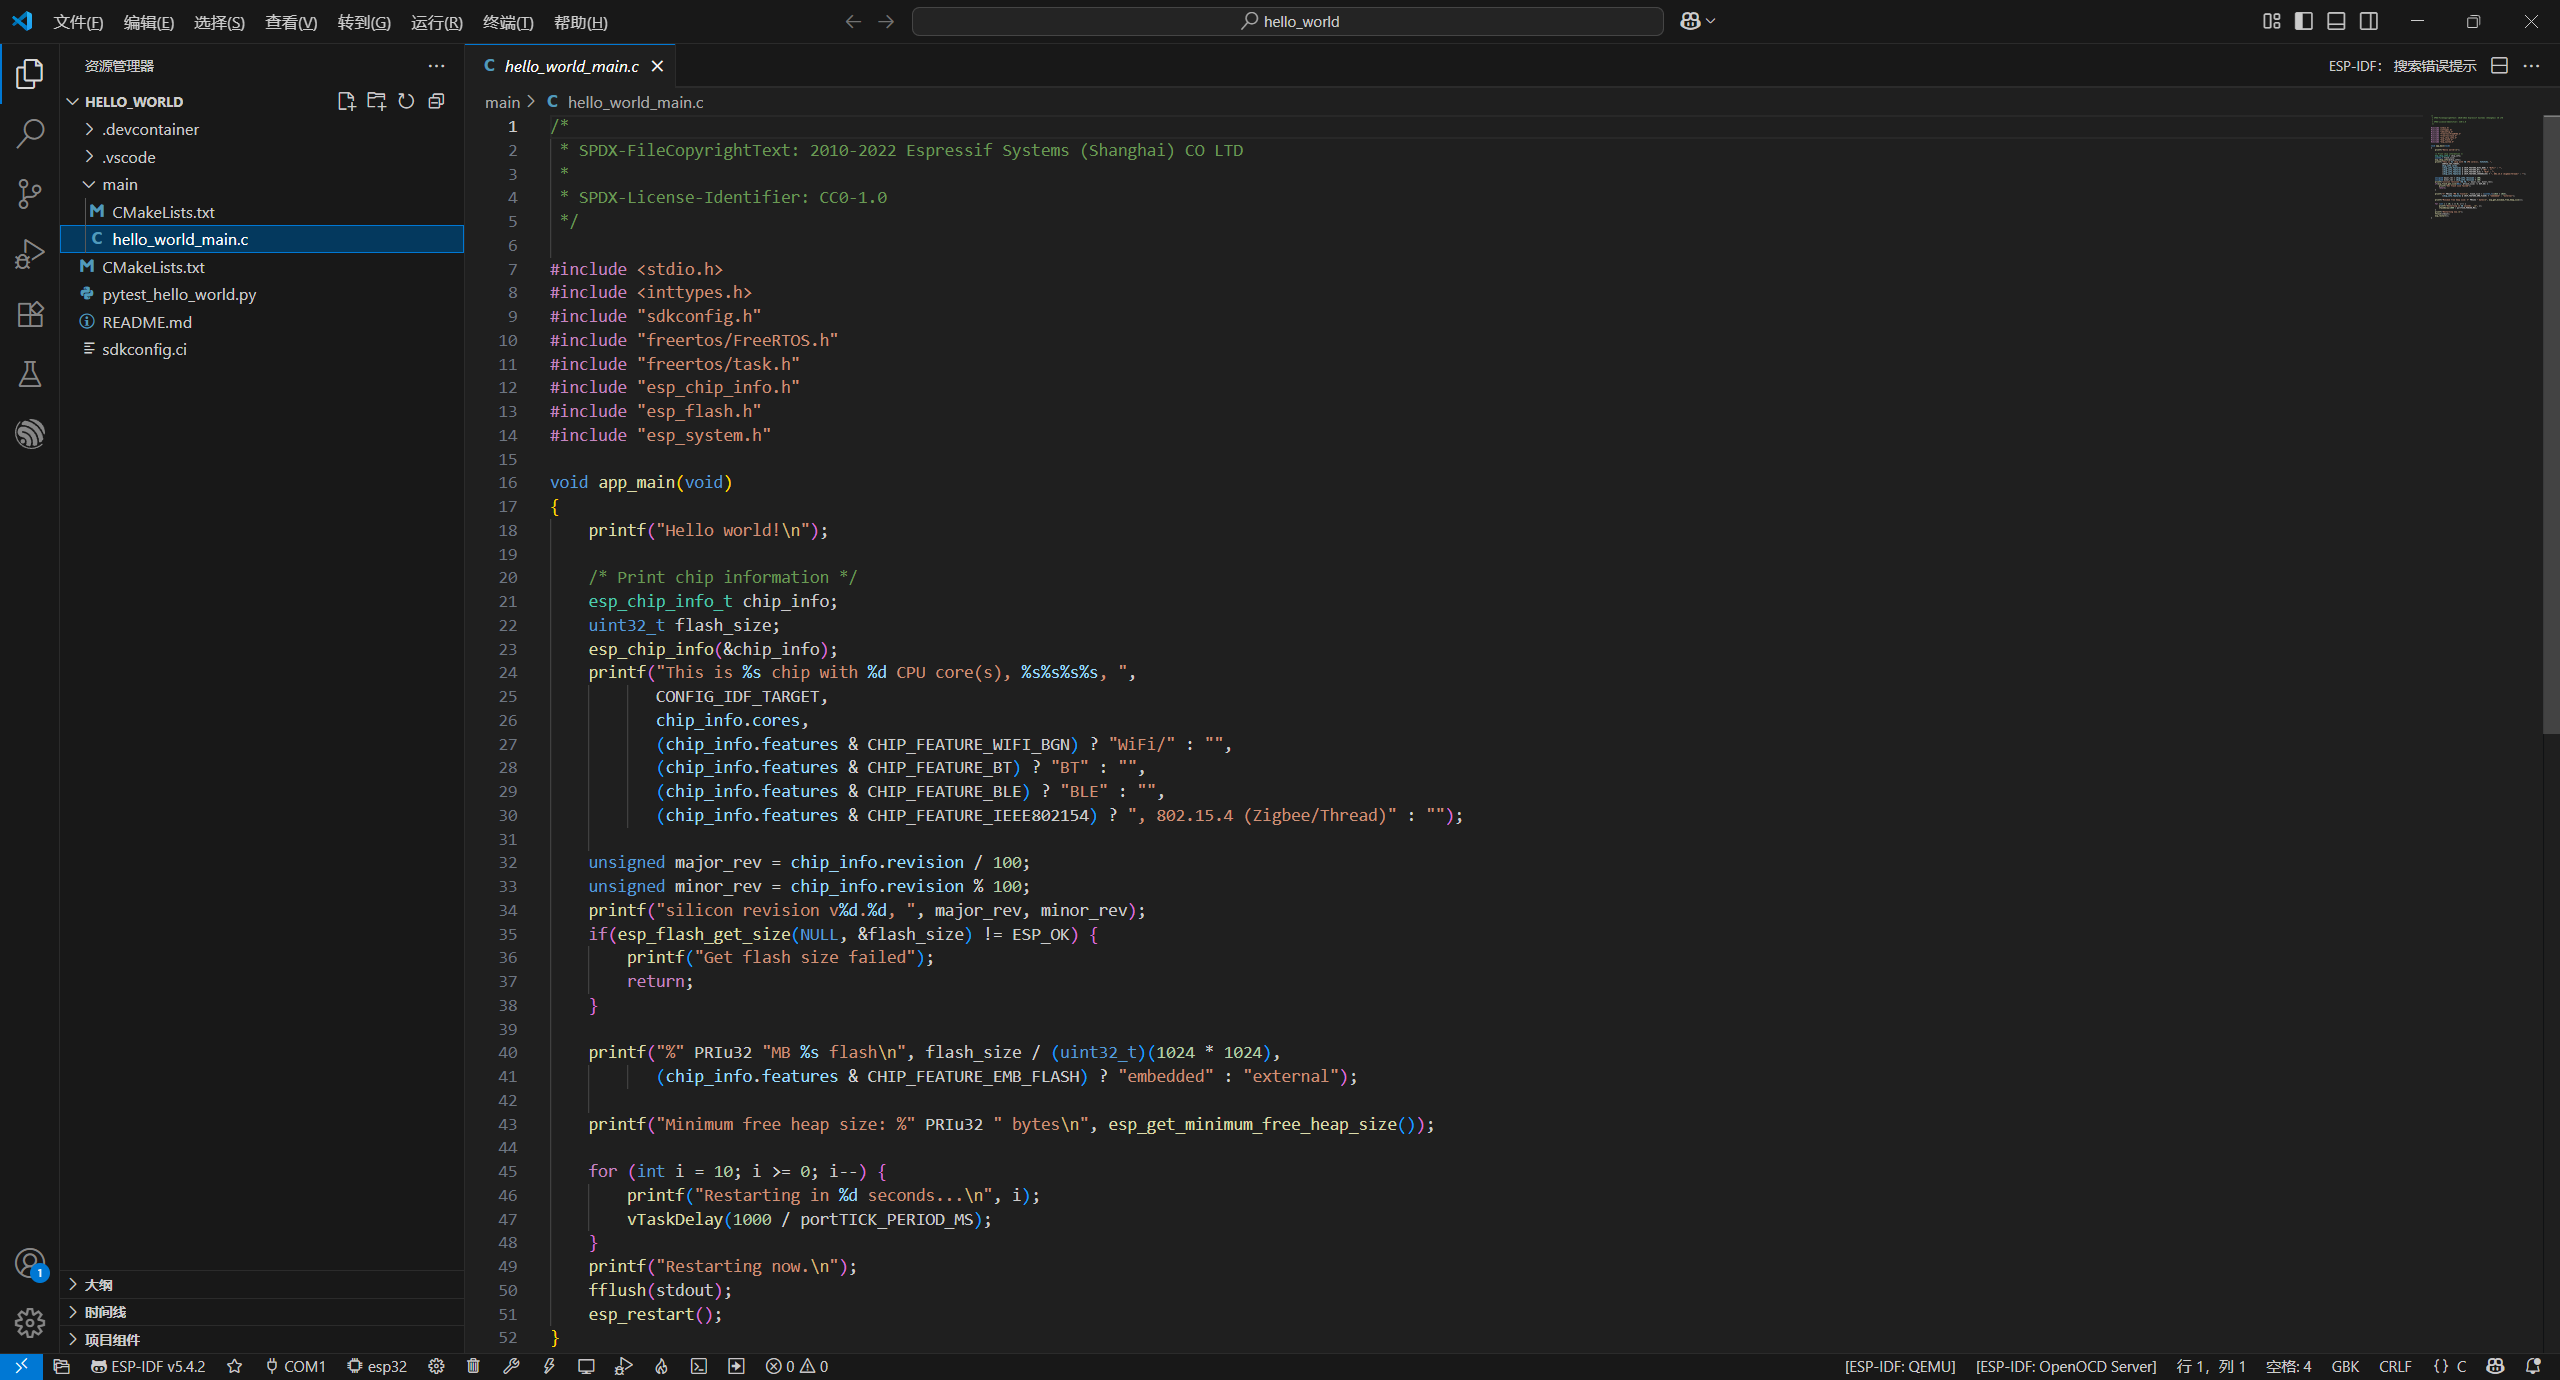Open the 运行(R) menu
The height and width of the screenshot is (1380, 2560).
tap(436, 22)
